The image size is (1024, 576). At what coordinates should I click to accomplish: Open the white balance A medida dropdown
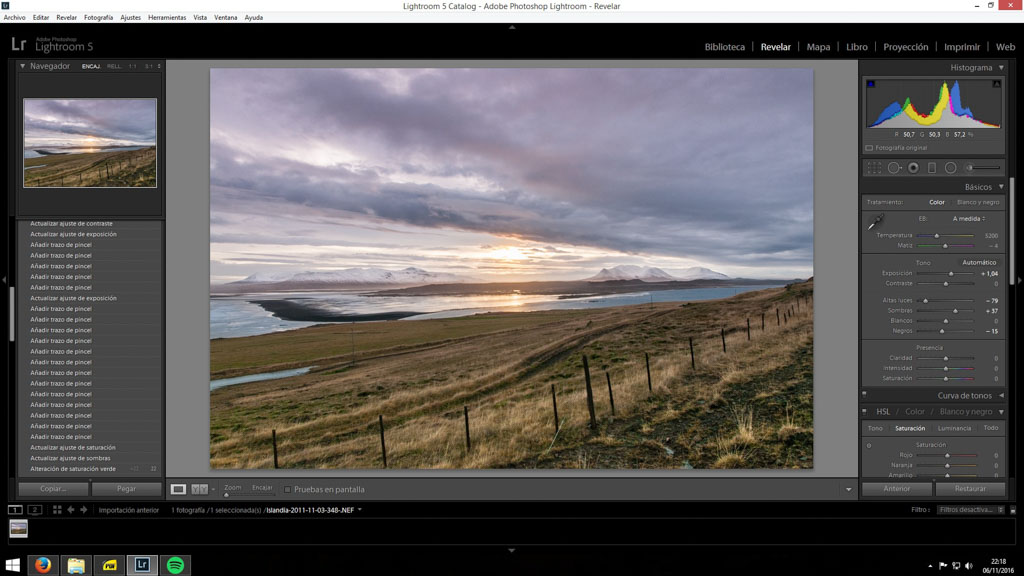coord(968,218)
